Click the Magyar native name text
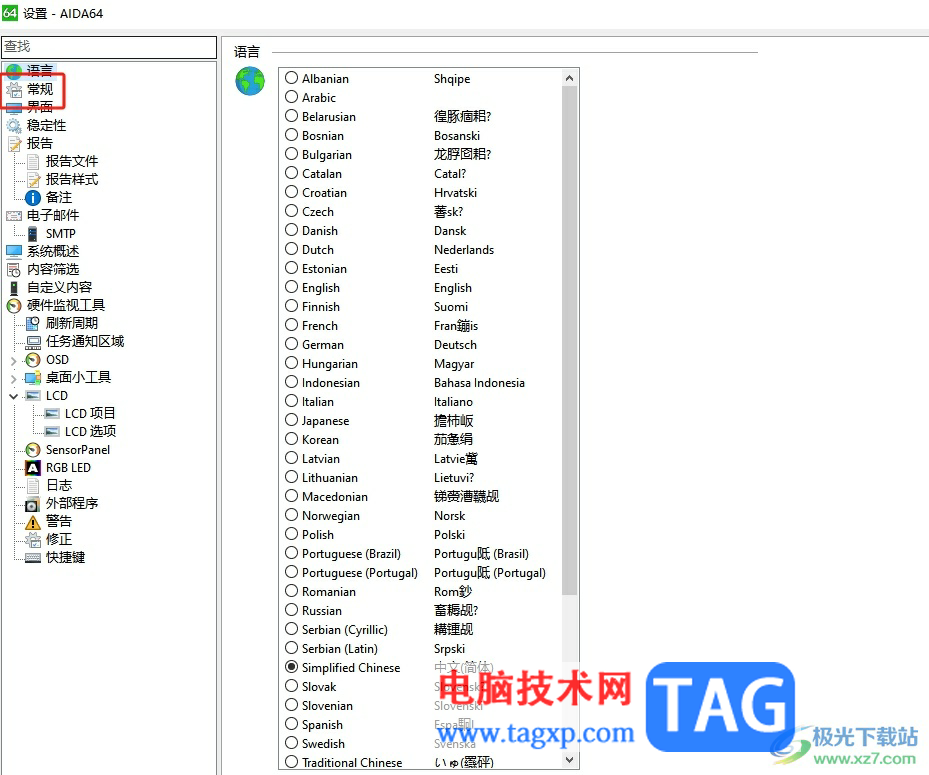929x775 pixels. [454, 364]
